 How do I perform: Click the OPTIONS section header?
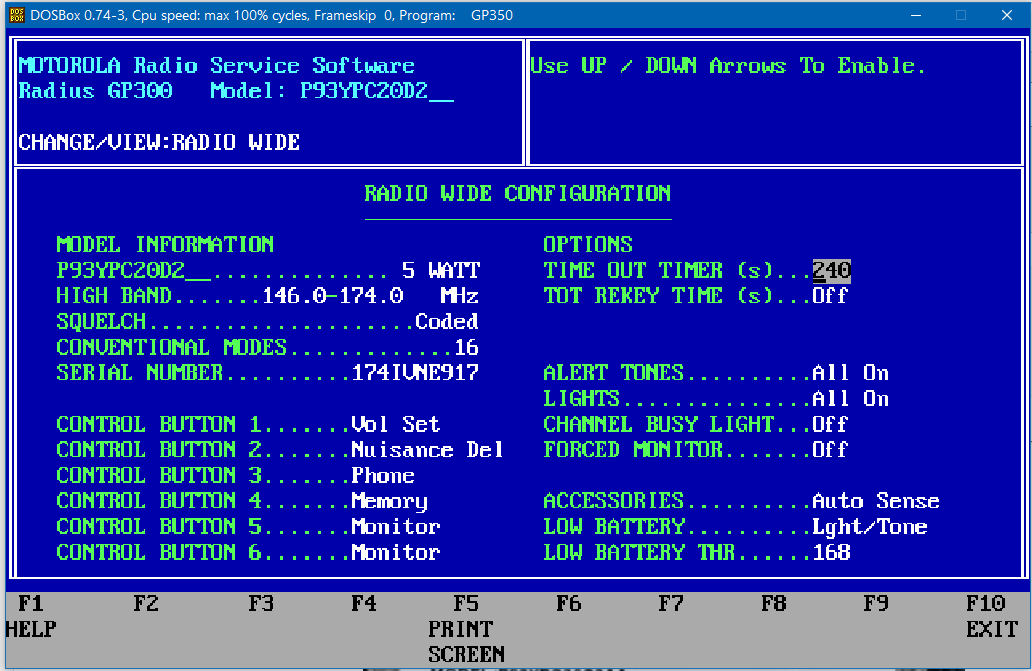588,245
